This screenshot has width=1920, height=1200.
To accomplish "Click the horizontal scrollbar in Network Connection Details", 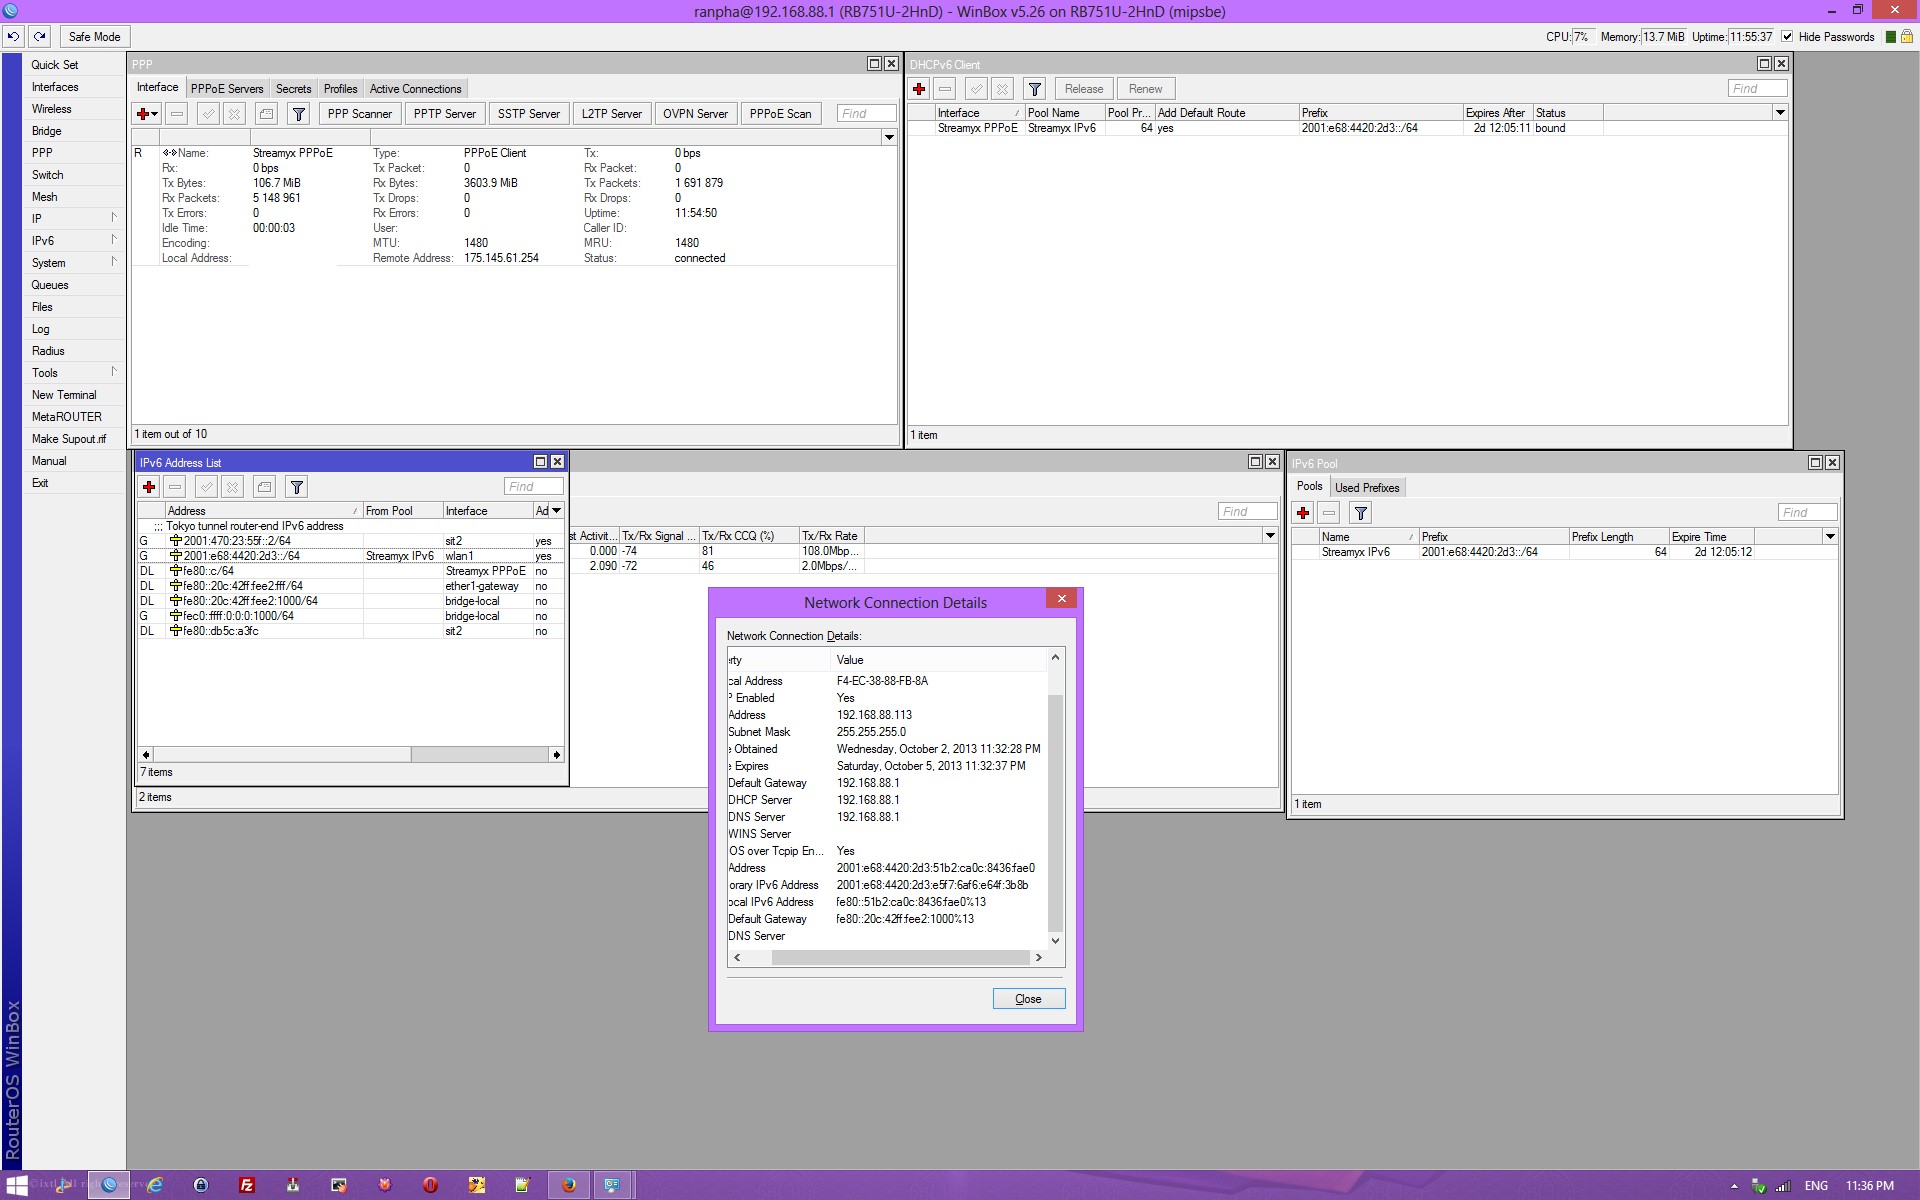I will (899, 958).
